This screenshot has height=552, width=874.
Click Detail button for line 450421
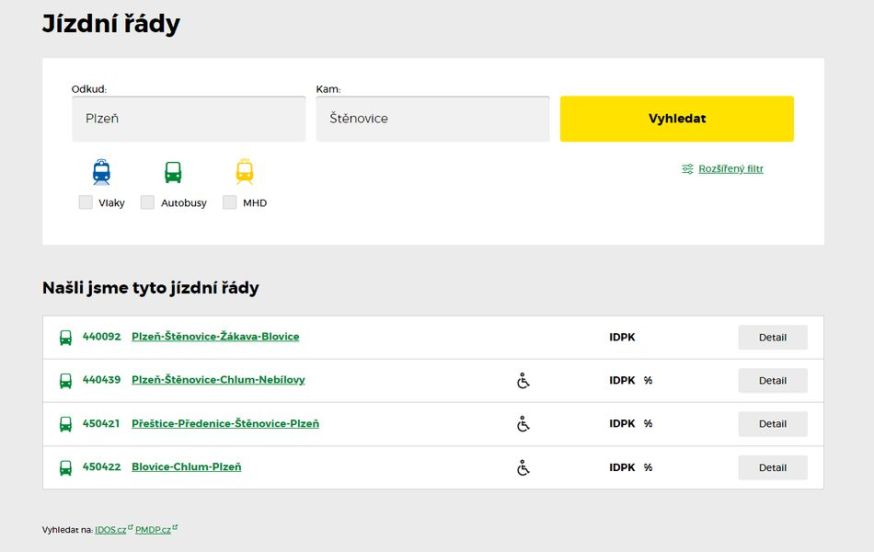point(773,424)
